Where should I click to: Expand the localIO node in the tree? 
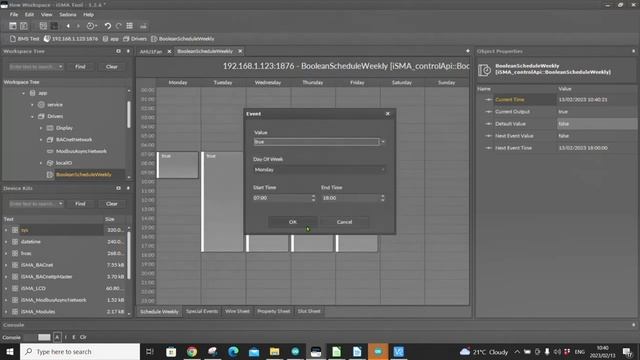(x=40, y=163)
